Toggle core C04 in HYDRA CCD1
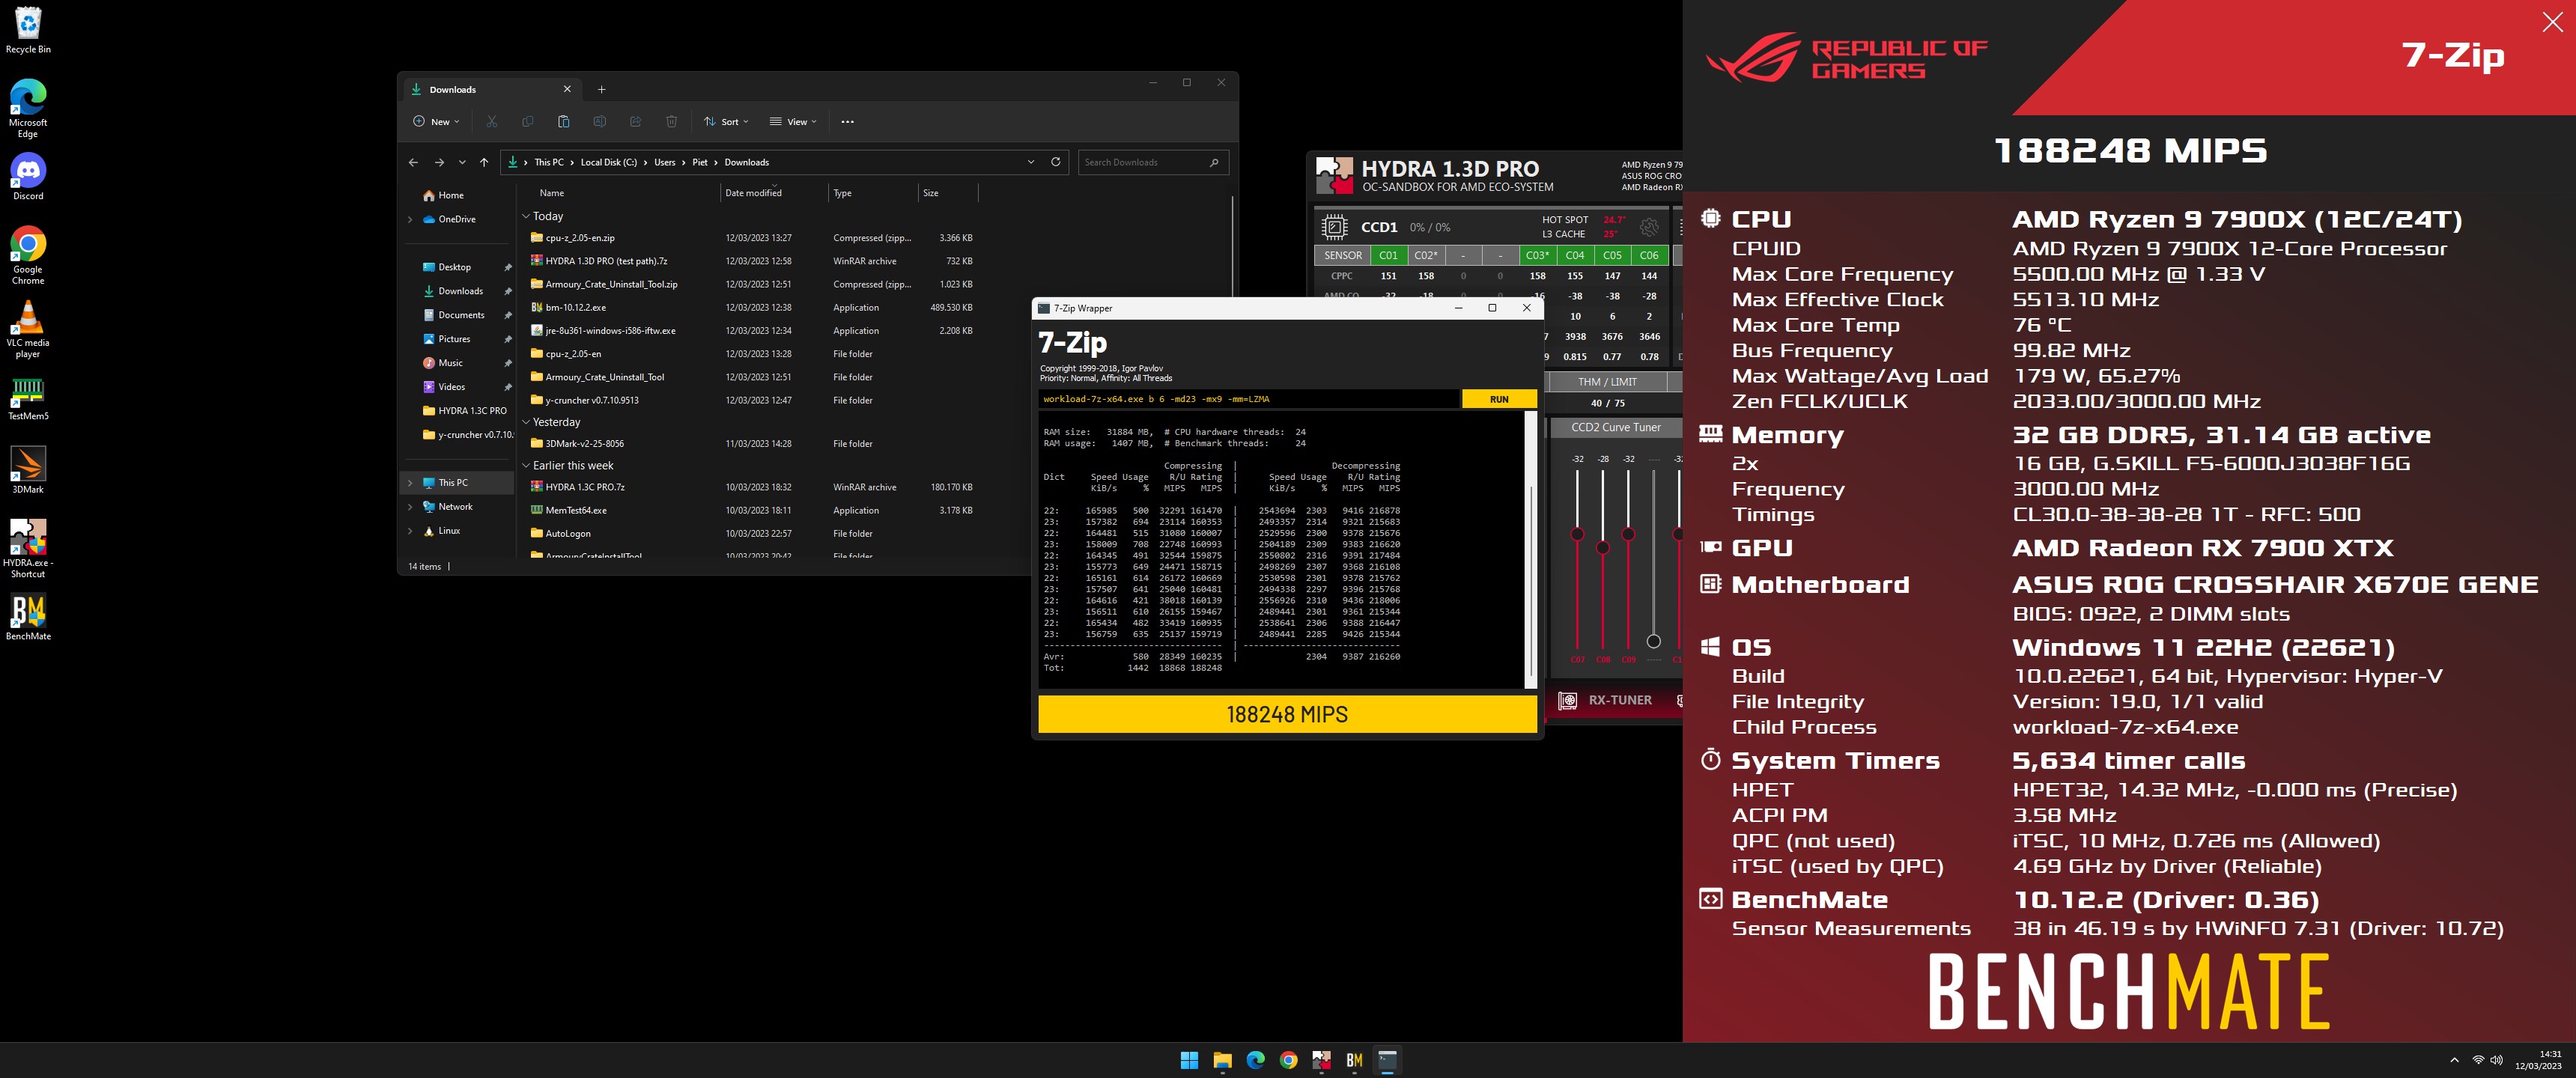Screen dimensions: 2576x1078 (x=1575, y=255)
